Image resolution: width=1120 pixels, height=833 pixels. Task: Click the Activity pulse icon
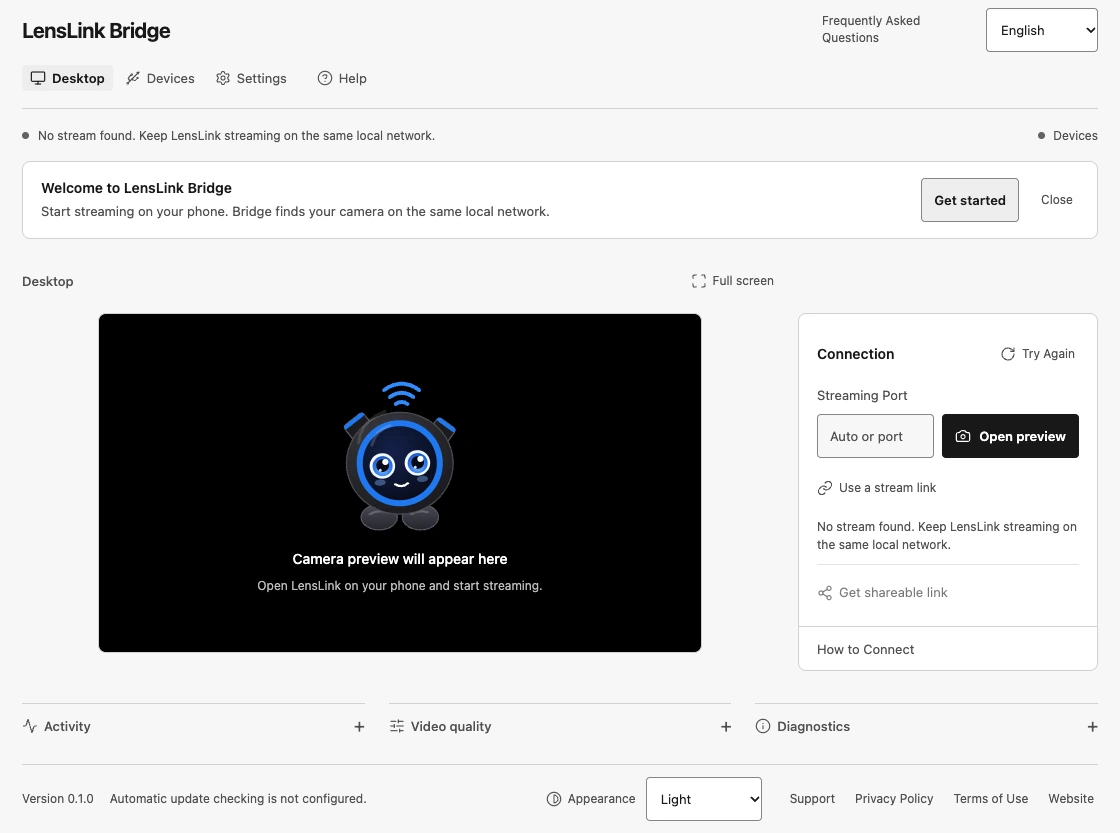pyautogui.click(x=30, y=726)
